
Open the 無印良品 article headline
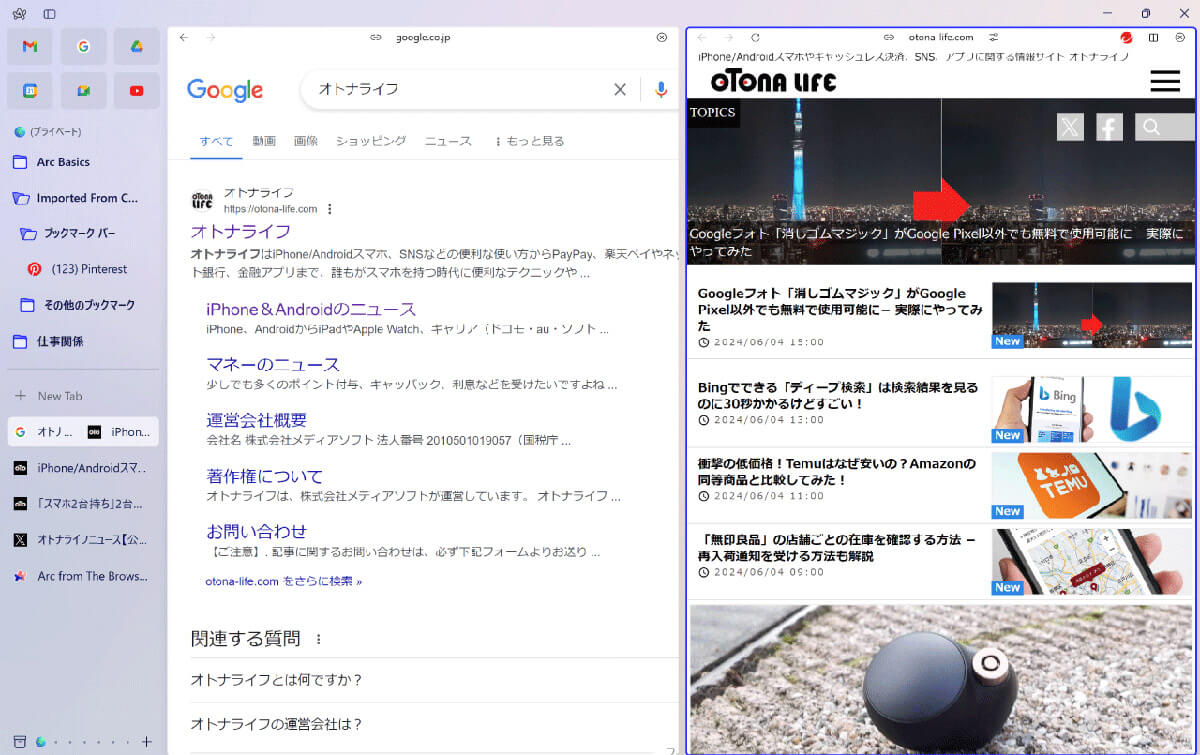[836, 548]
